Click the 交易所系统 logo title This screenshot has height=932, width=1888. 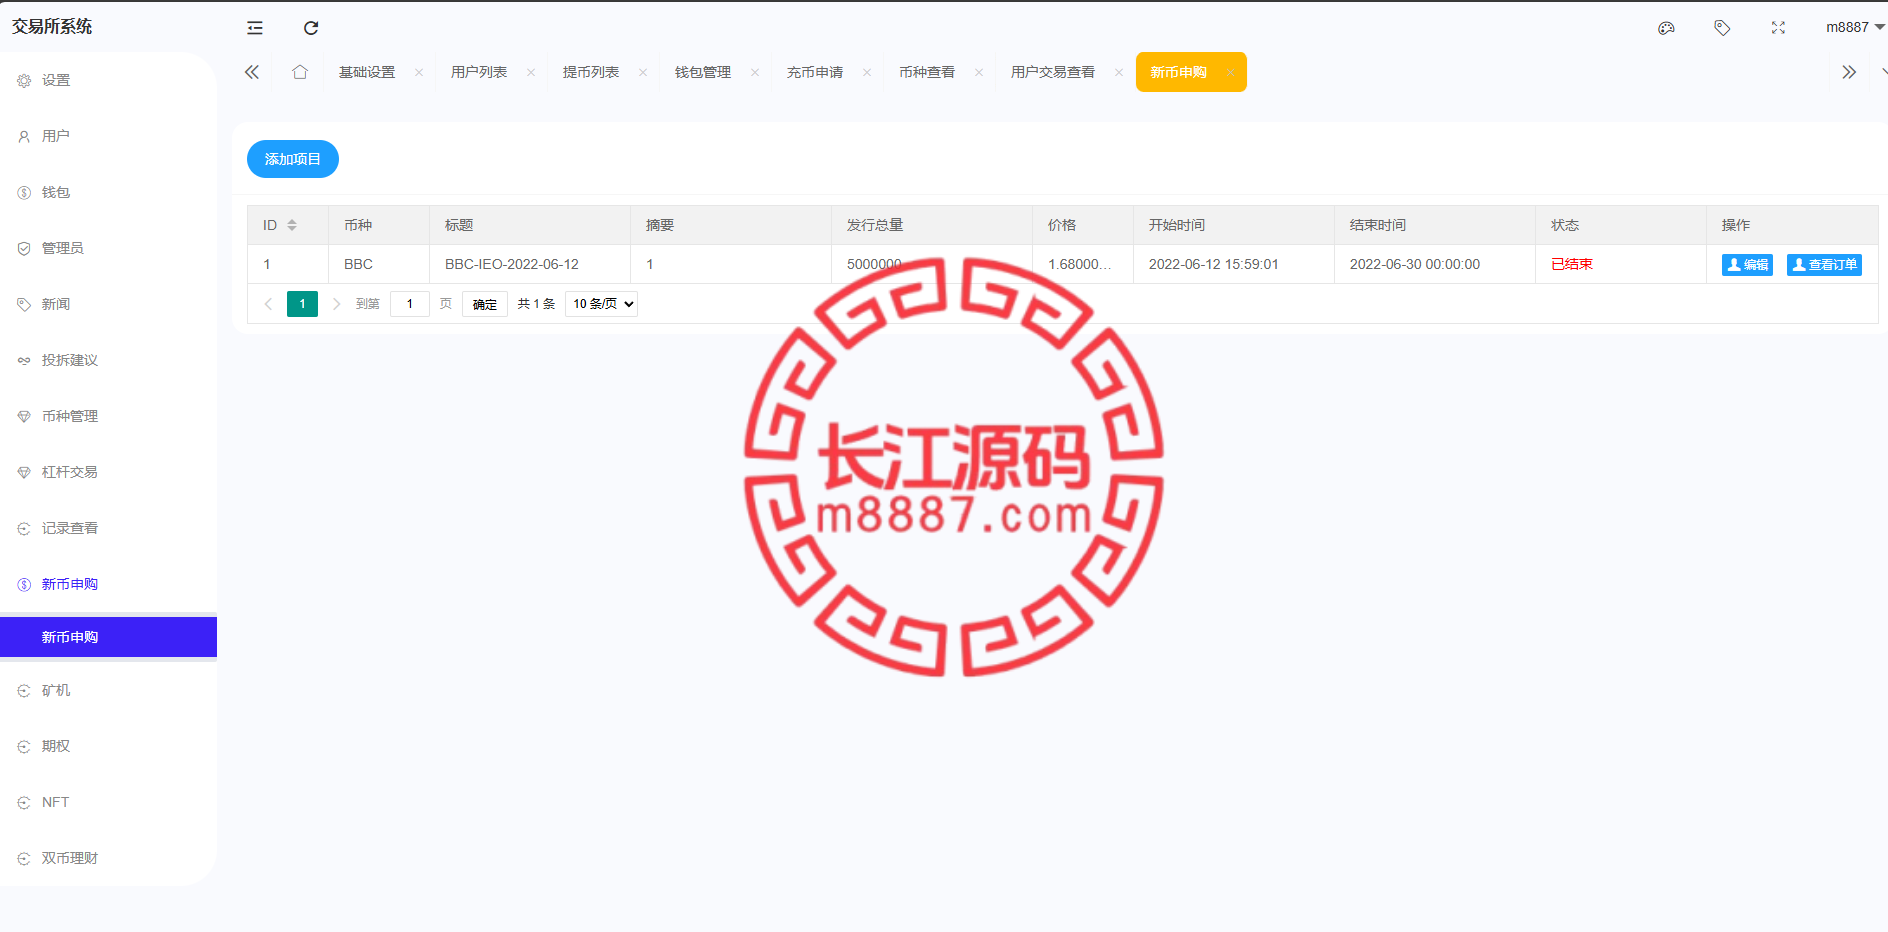(52, 27)
